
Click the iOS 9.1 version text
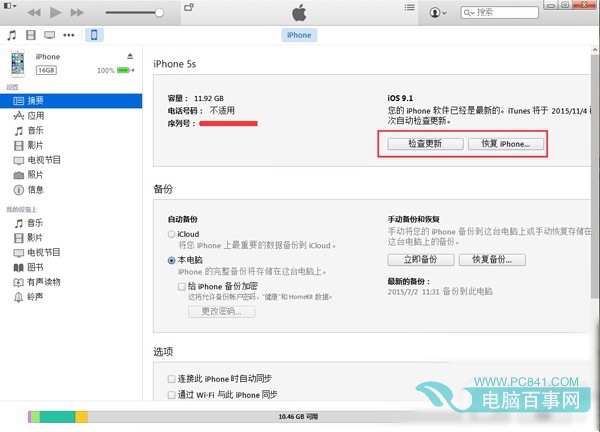[400, 98]
